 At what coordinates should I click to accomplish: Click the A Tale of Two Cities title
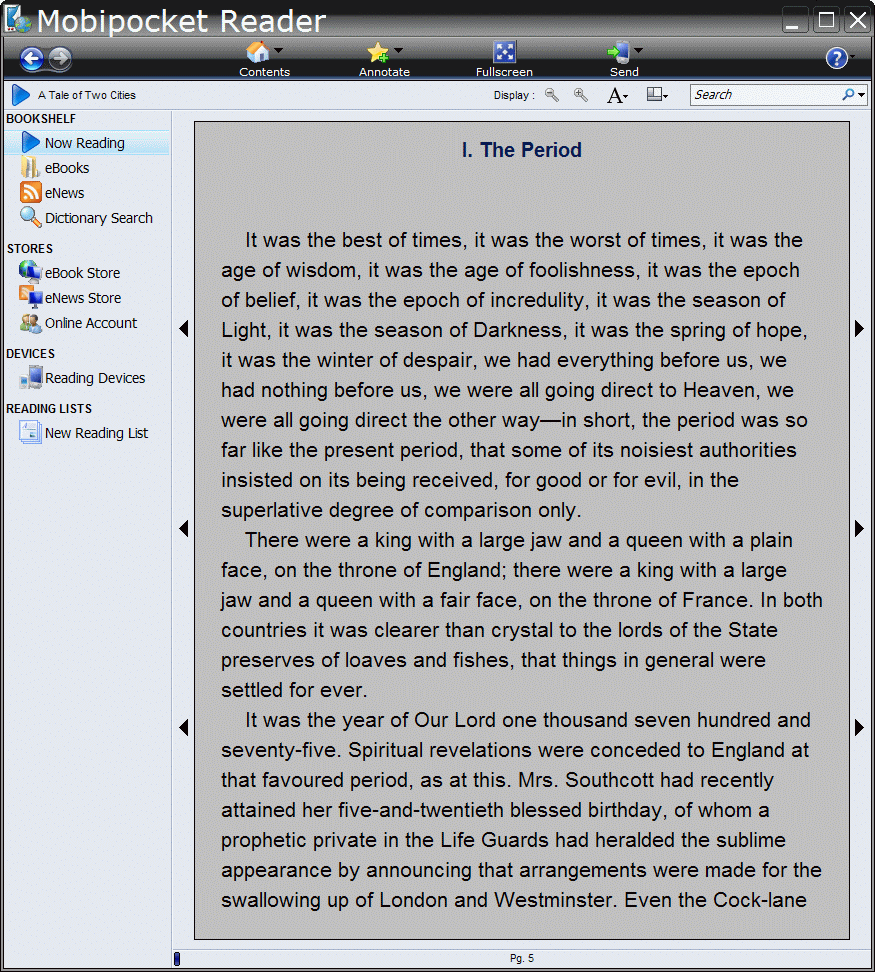click(x=86, y=95)
